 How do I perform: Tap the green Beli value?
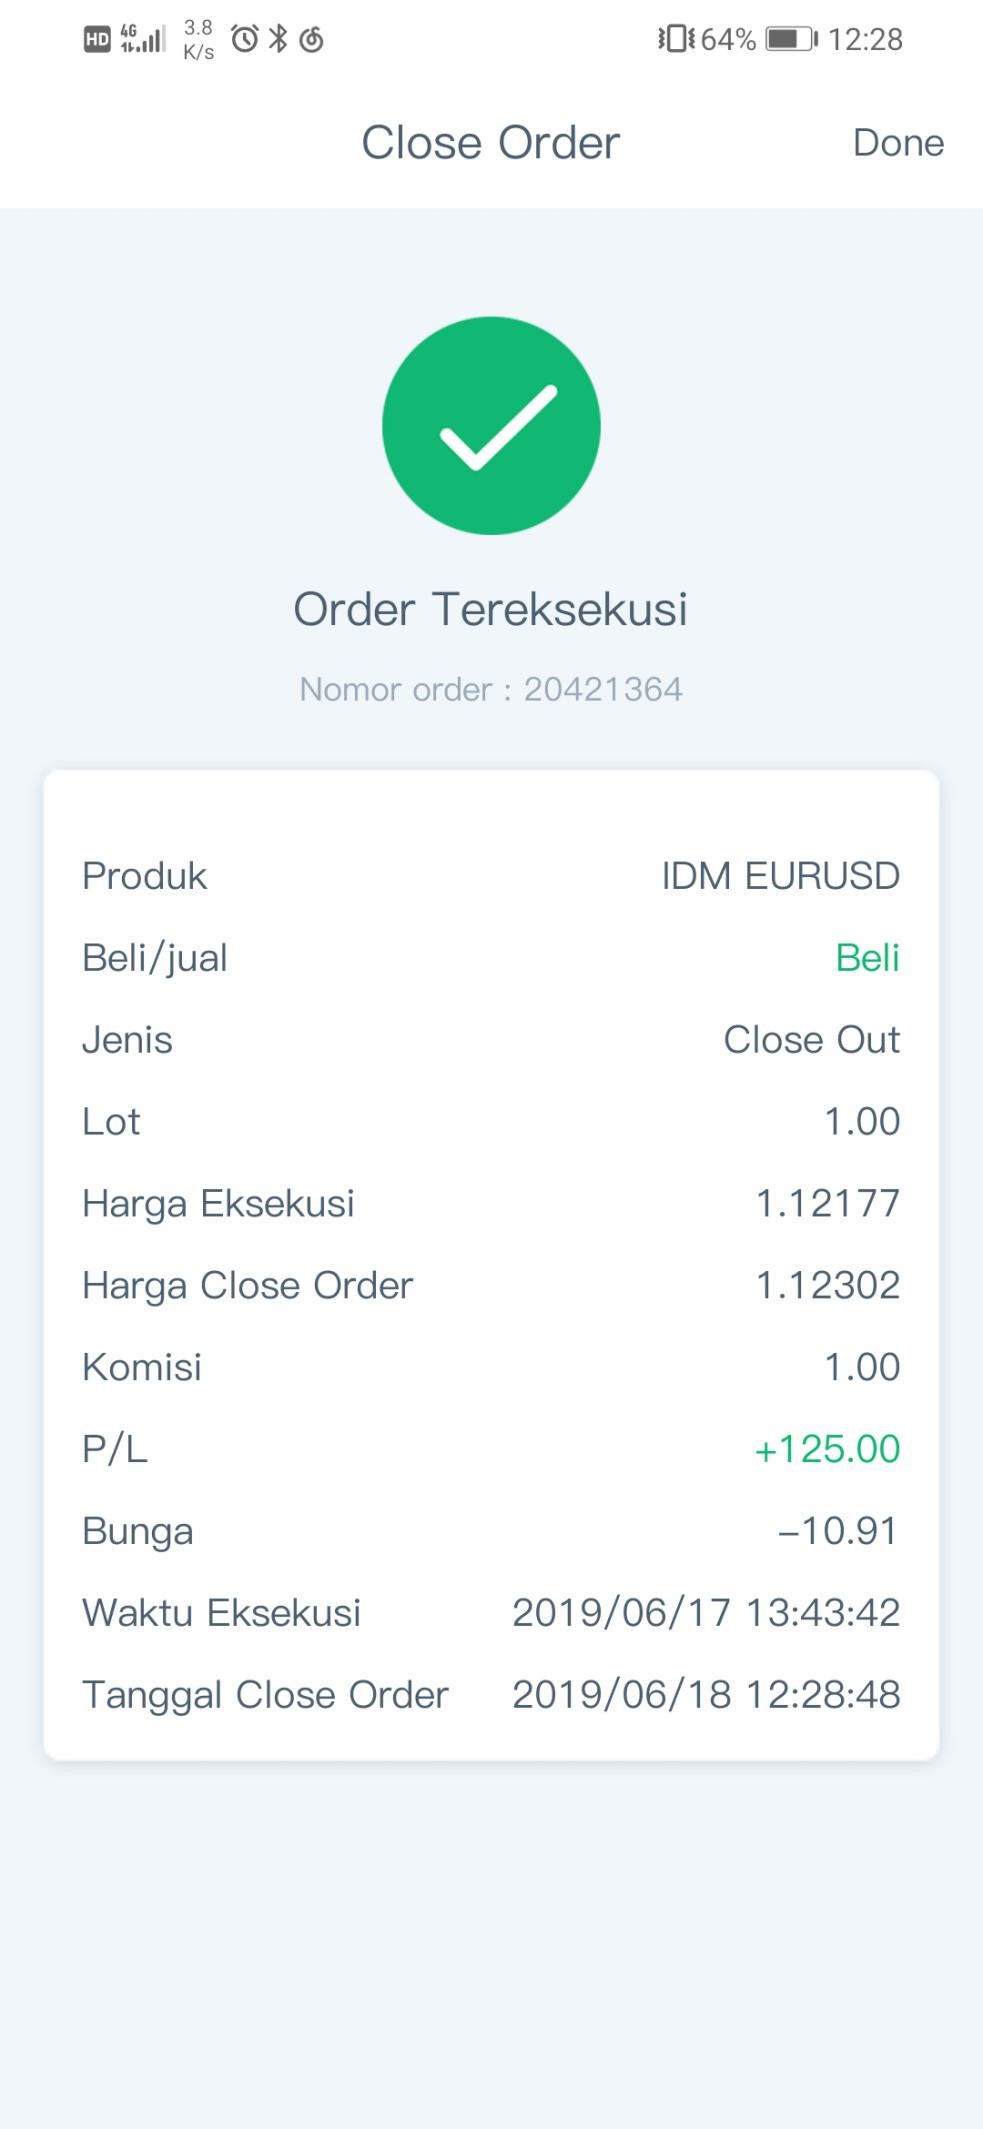pos(868,958)
